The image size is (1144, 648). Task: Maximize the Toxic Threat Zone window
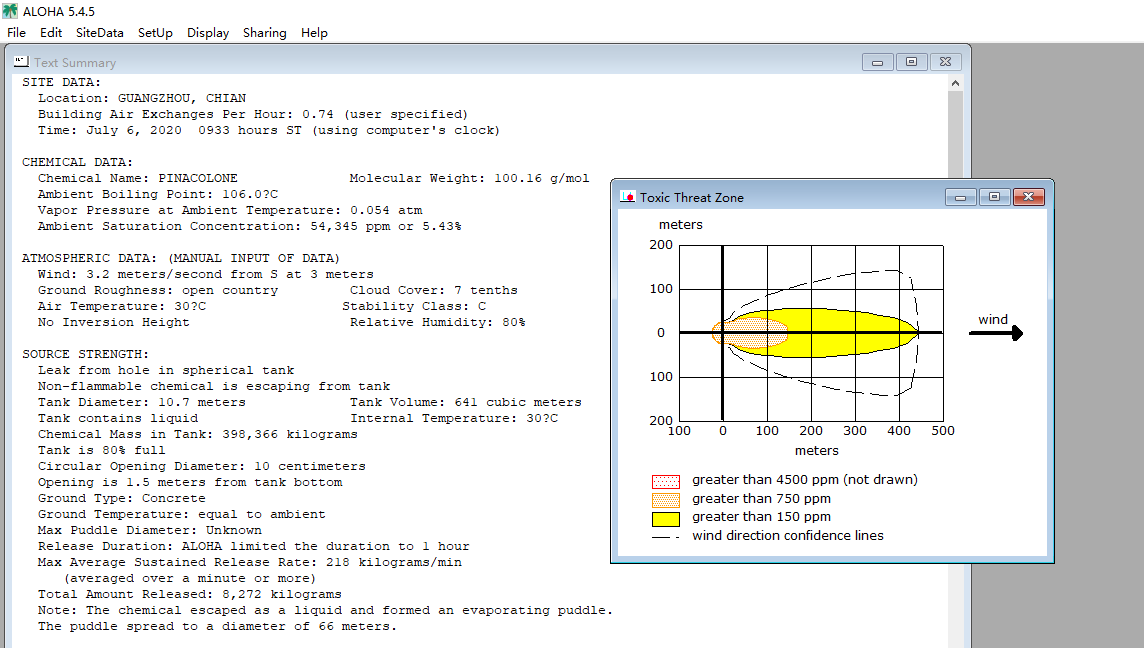coord(994,197)
